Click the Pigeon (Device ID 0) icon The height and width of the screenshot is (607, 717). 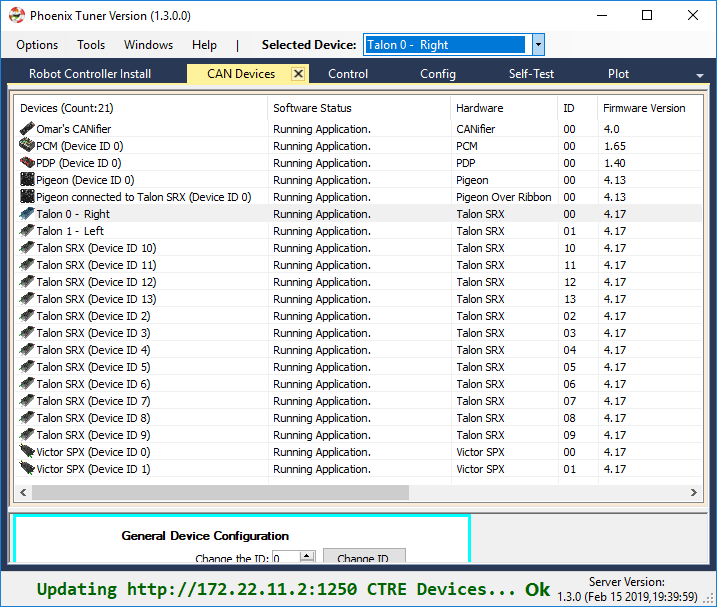coord(27,179)
